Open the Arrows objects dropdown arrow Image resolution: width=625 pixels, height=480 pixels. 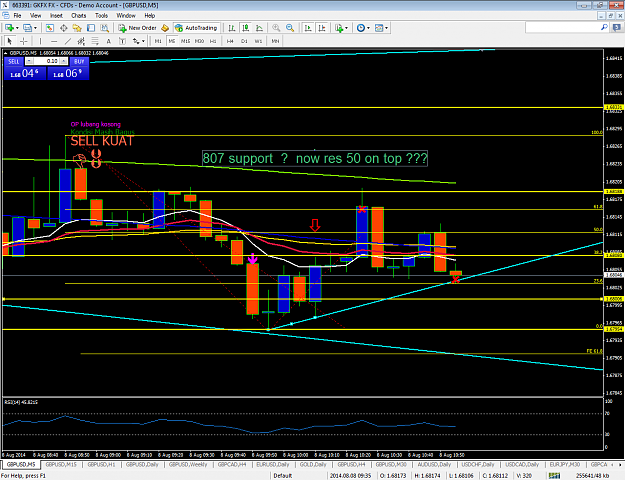coord(143,41)
